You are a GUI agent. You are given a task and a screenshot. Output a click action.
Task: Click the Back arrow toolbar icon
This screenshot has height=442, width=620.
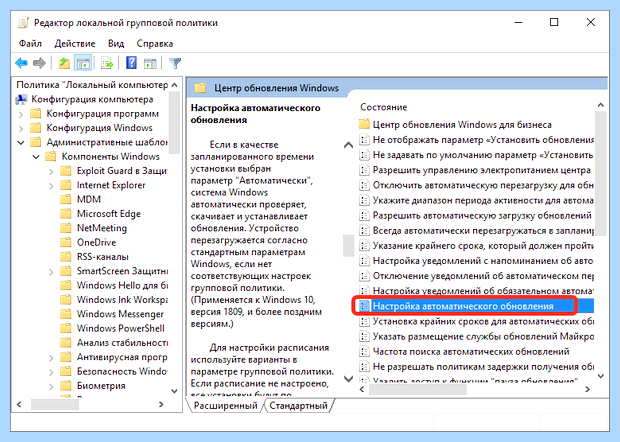coord(21,63)
